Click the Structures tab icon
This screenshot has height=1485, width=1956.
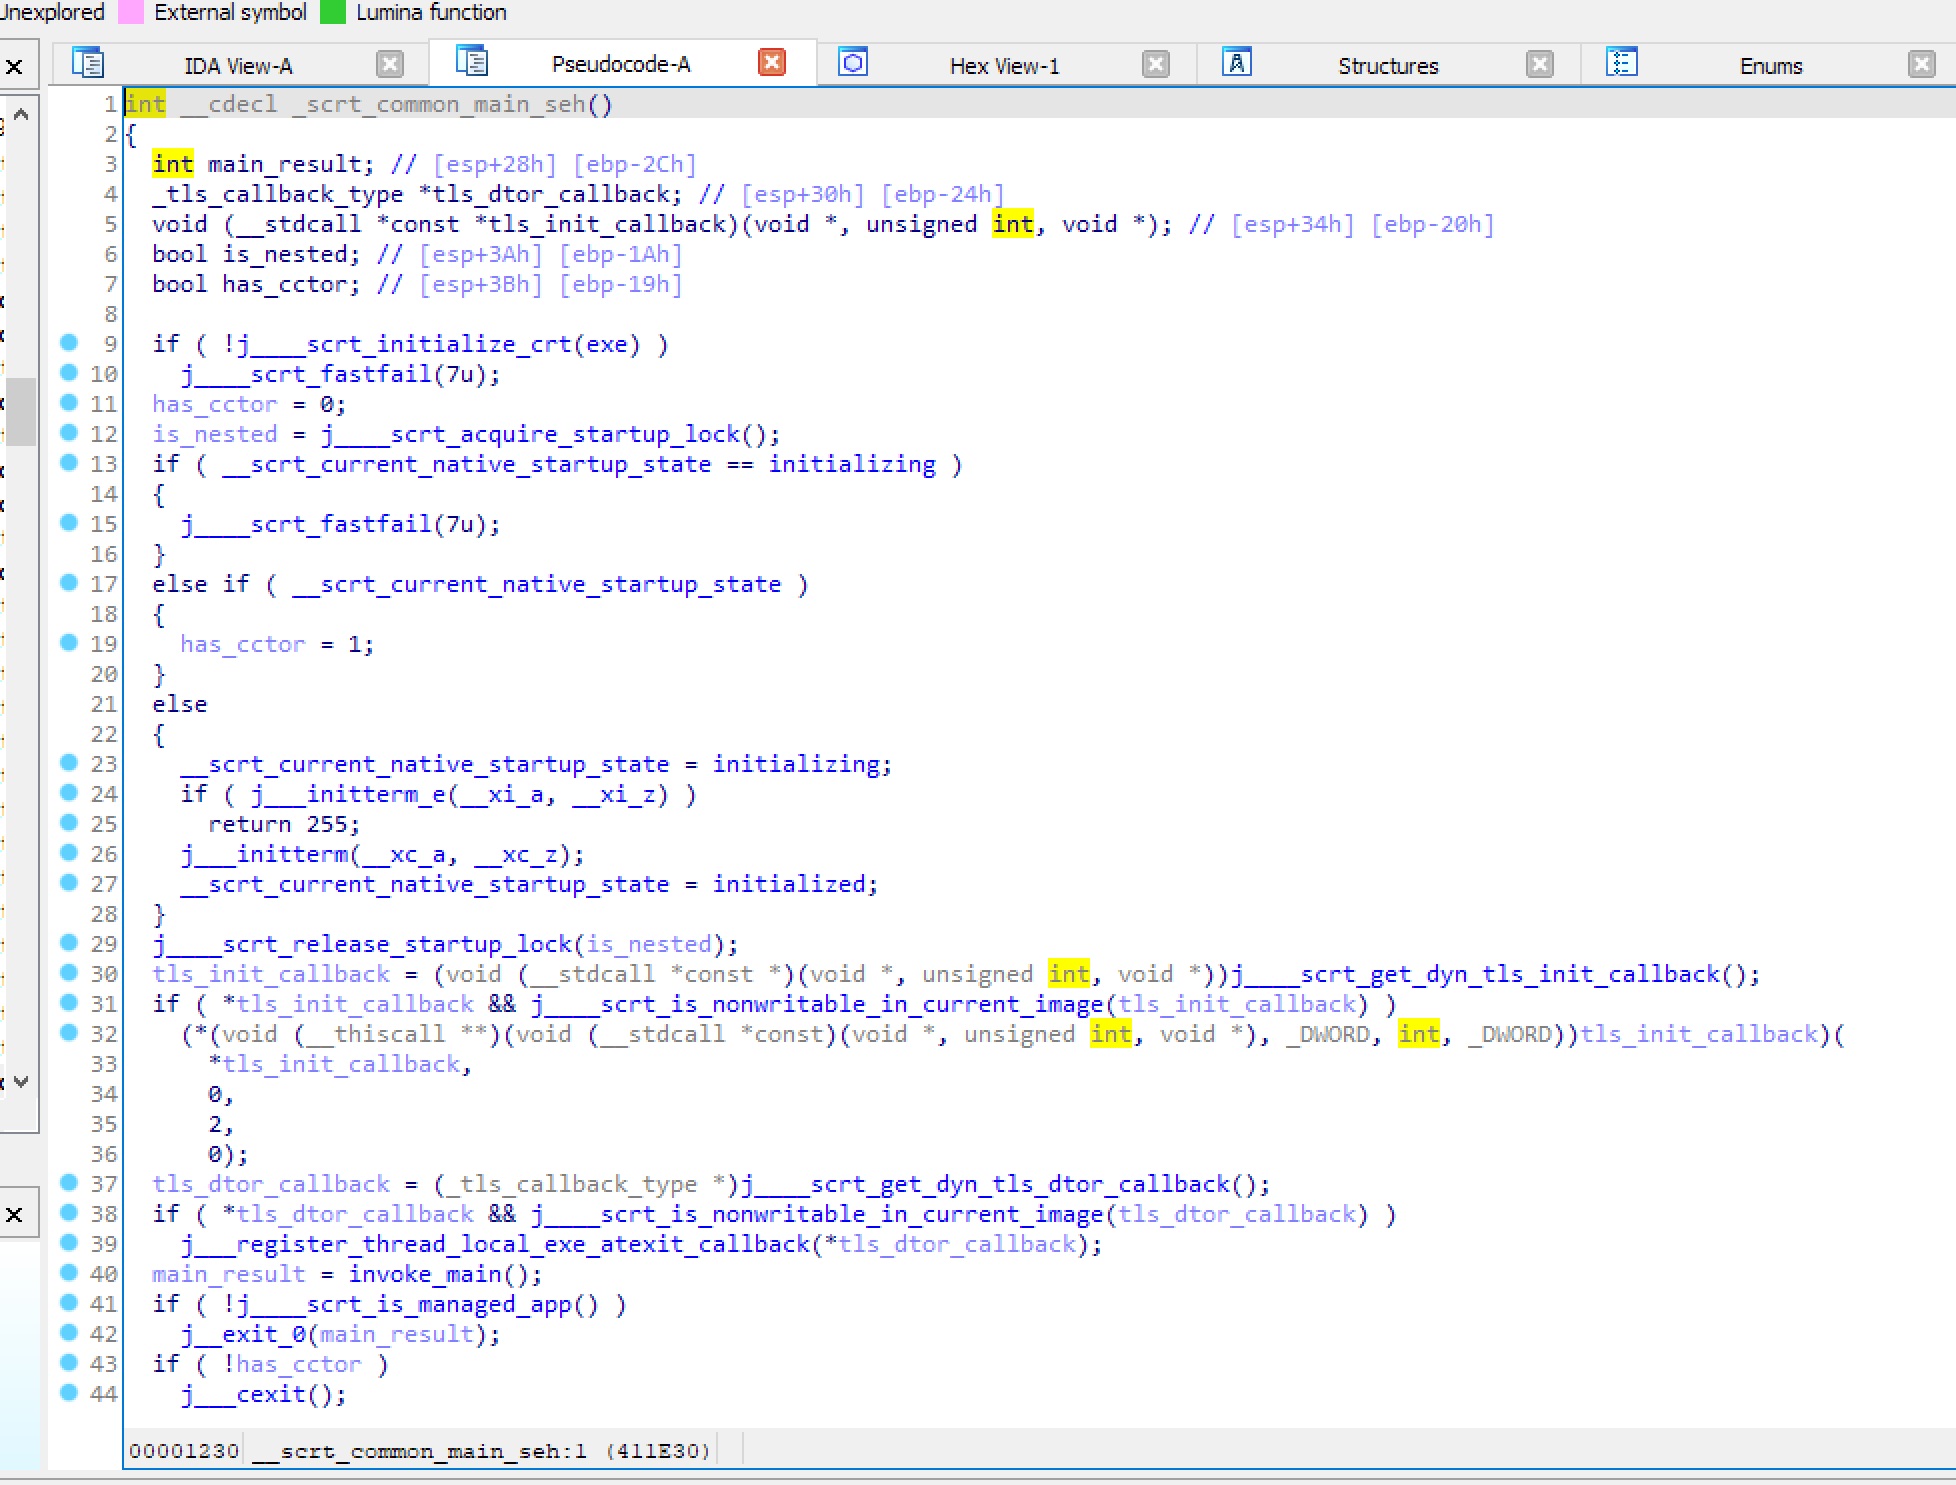tap(1236, 63)
